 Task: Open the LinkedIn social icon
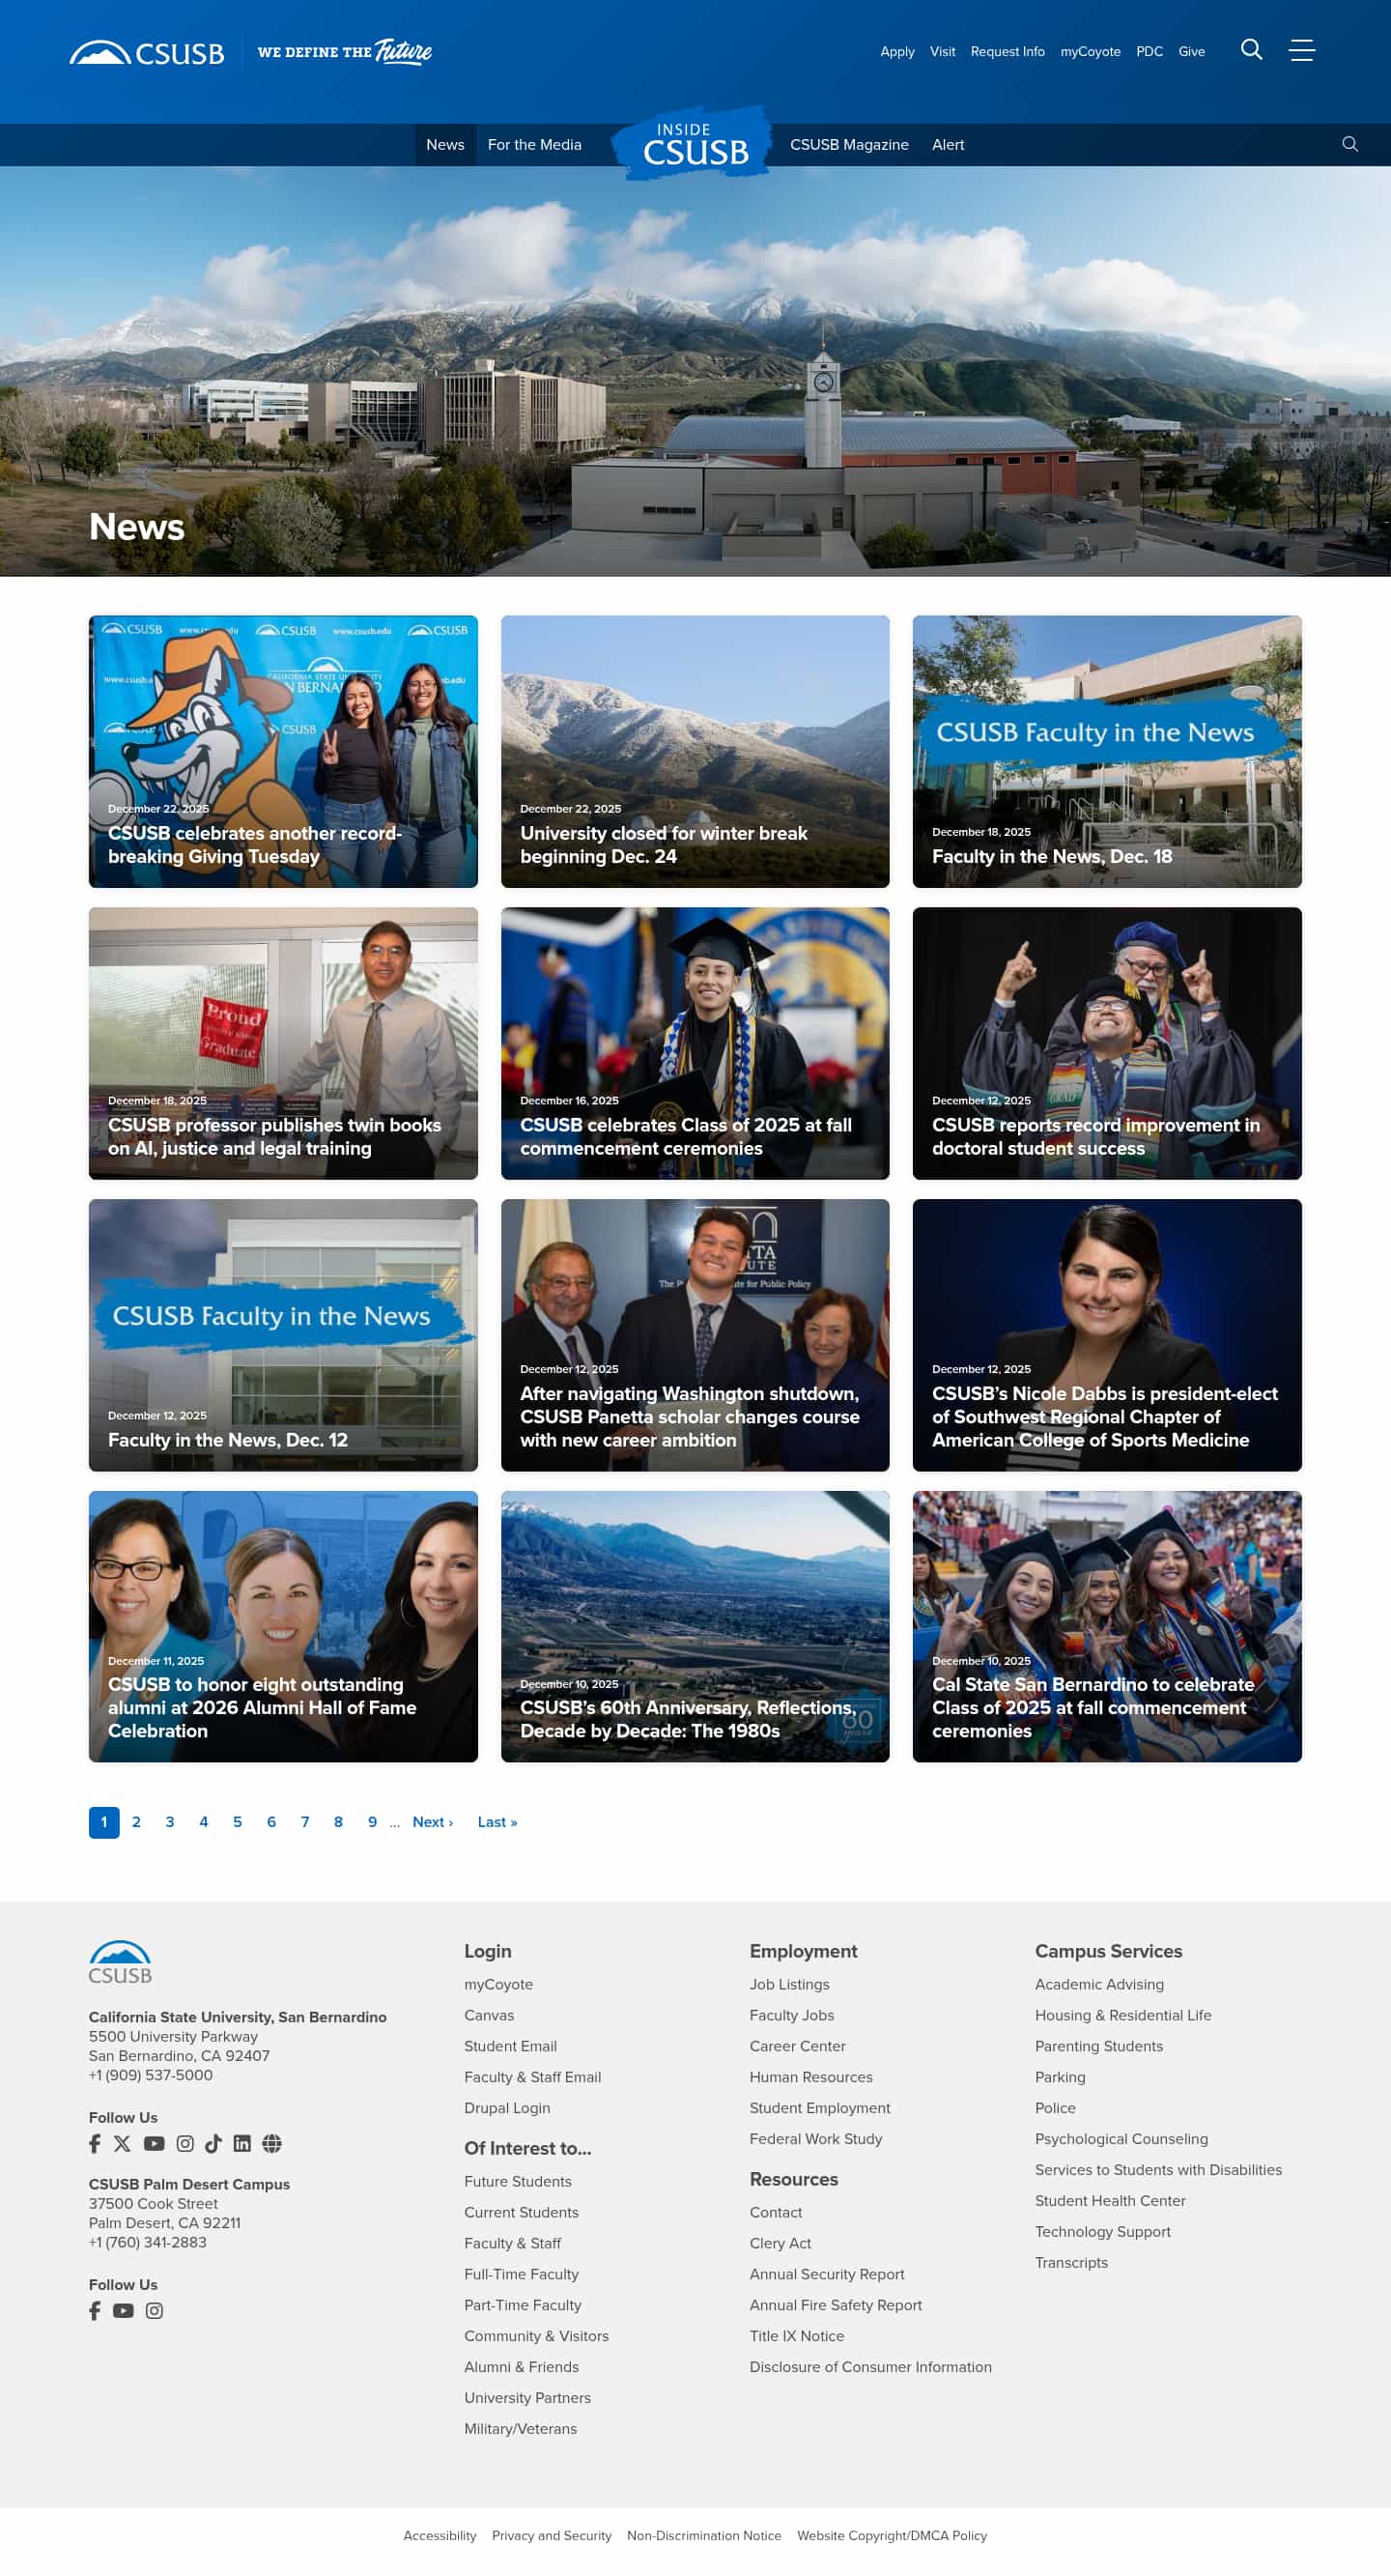click(x=242, y=2143)
